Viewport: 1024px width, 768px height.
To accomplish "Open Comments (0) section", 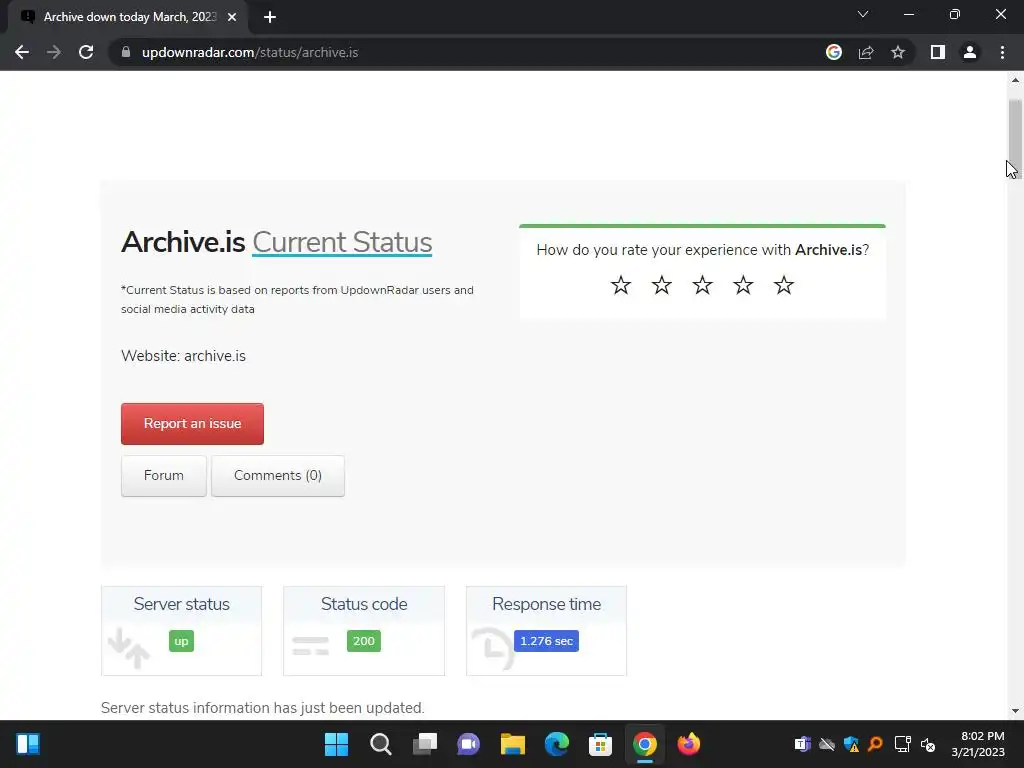I will coord(278,475).
